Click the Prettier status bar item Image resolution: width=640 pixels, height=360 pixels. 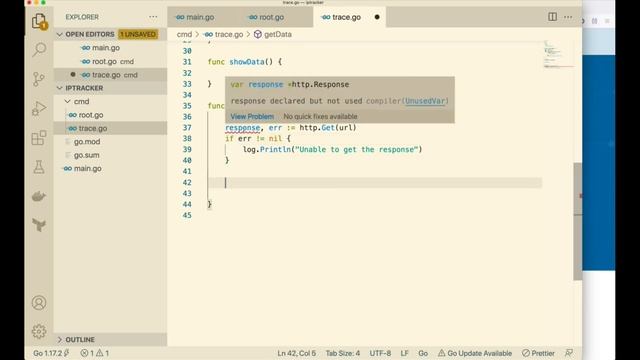click(x=538, y=353)
